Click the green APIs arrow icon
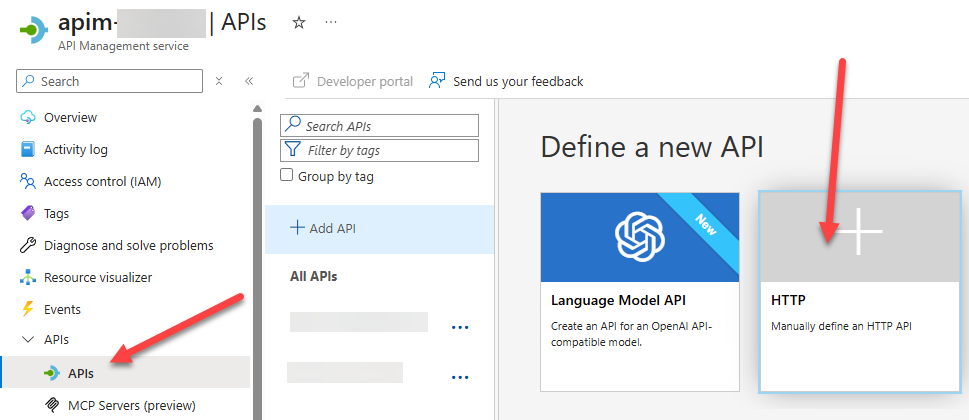Viewport: 969px width, 420px height. click(x=52, y=373)
